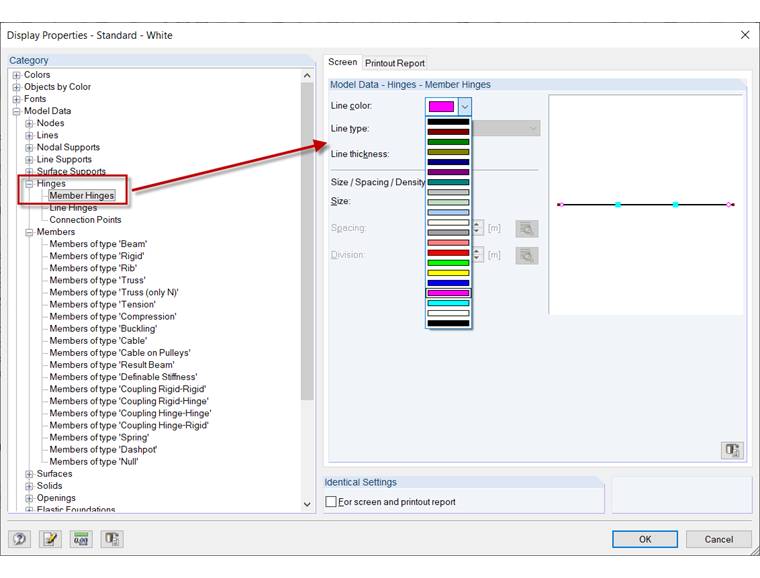Viewport: 760px width, 578px height.
Task: Select Members of type 'Dashpot'
Action: [103, 450]
